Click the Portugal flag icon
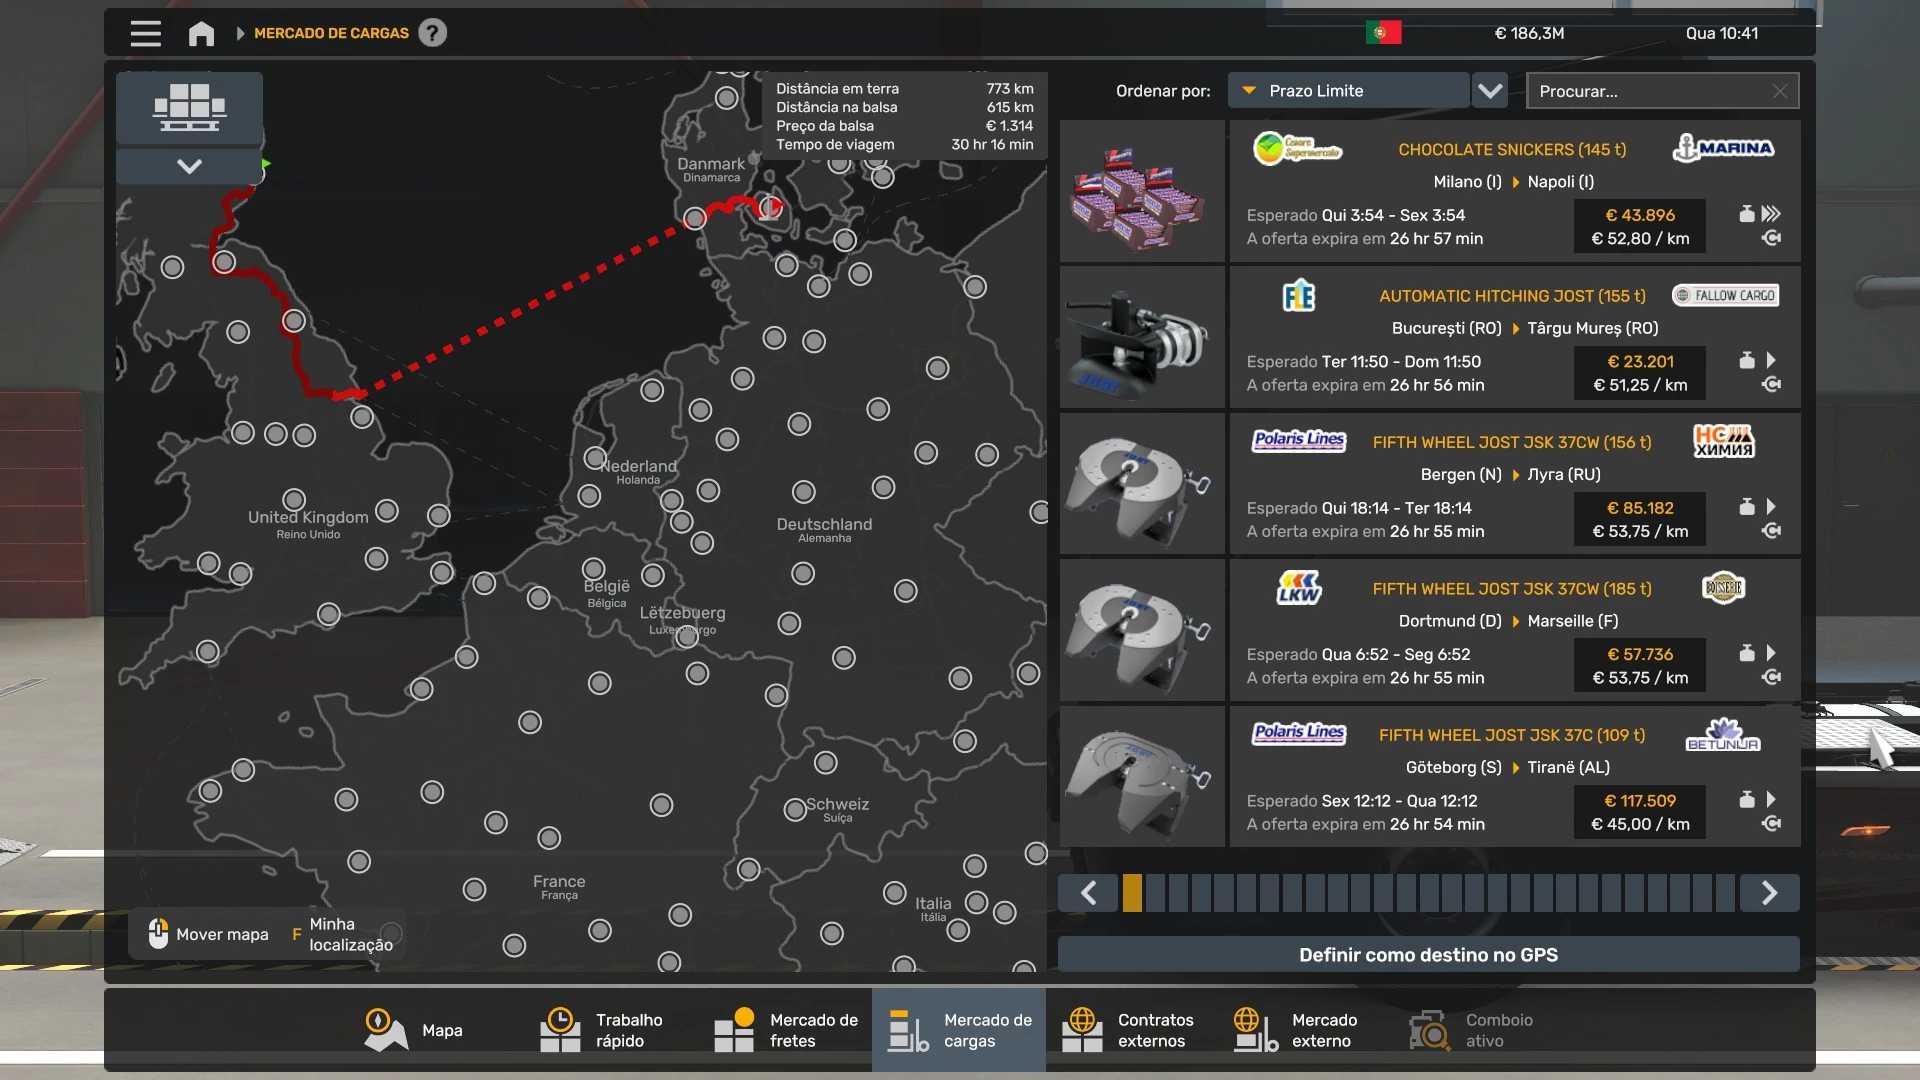Screen dimensions: 1920x1080 pyautogui.click(x=1383, y=33)
